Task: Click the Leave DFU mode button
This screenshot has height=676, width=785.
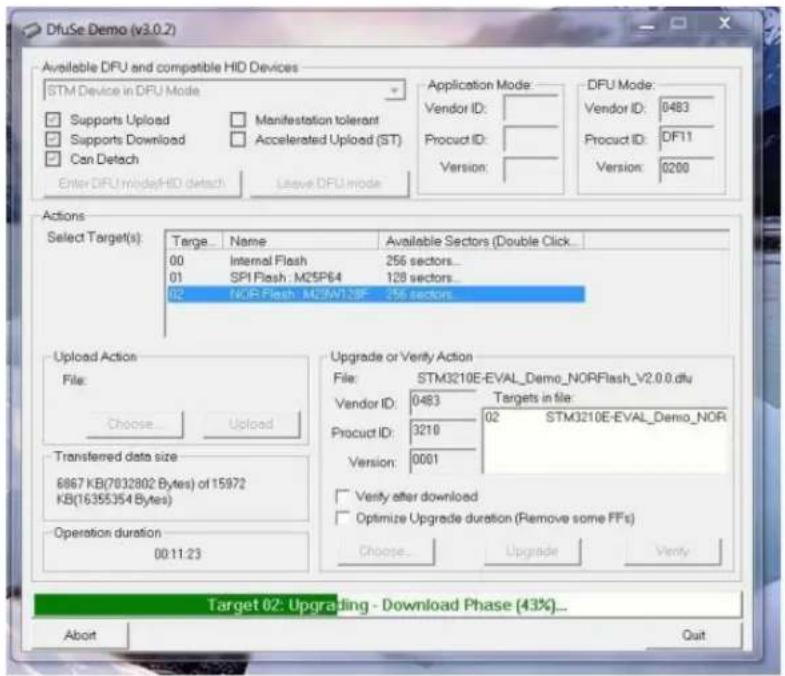Action: pyautogui.click(x=329, y=184)
